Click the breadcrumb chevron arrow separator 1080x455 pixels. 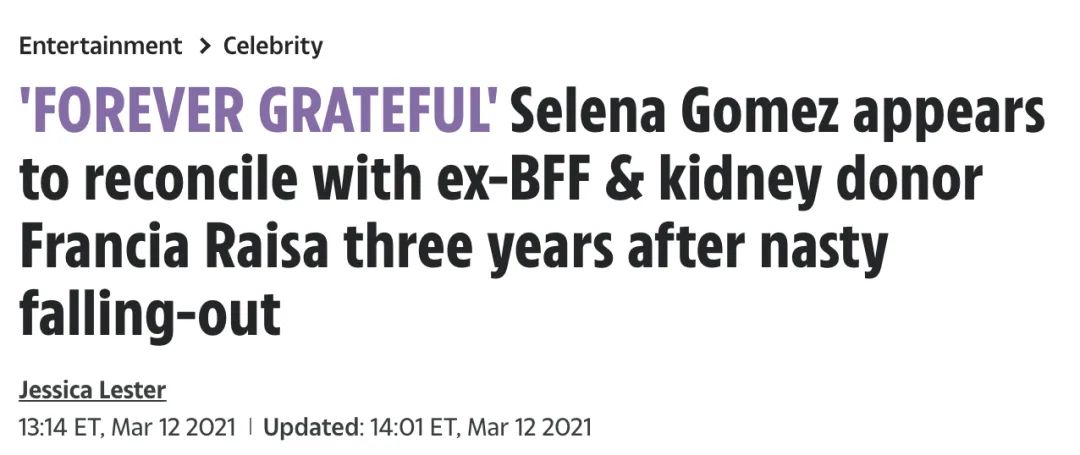click(203, 46)
